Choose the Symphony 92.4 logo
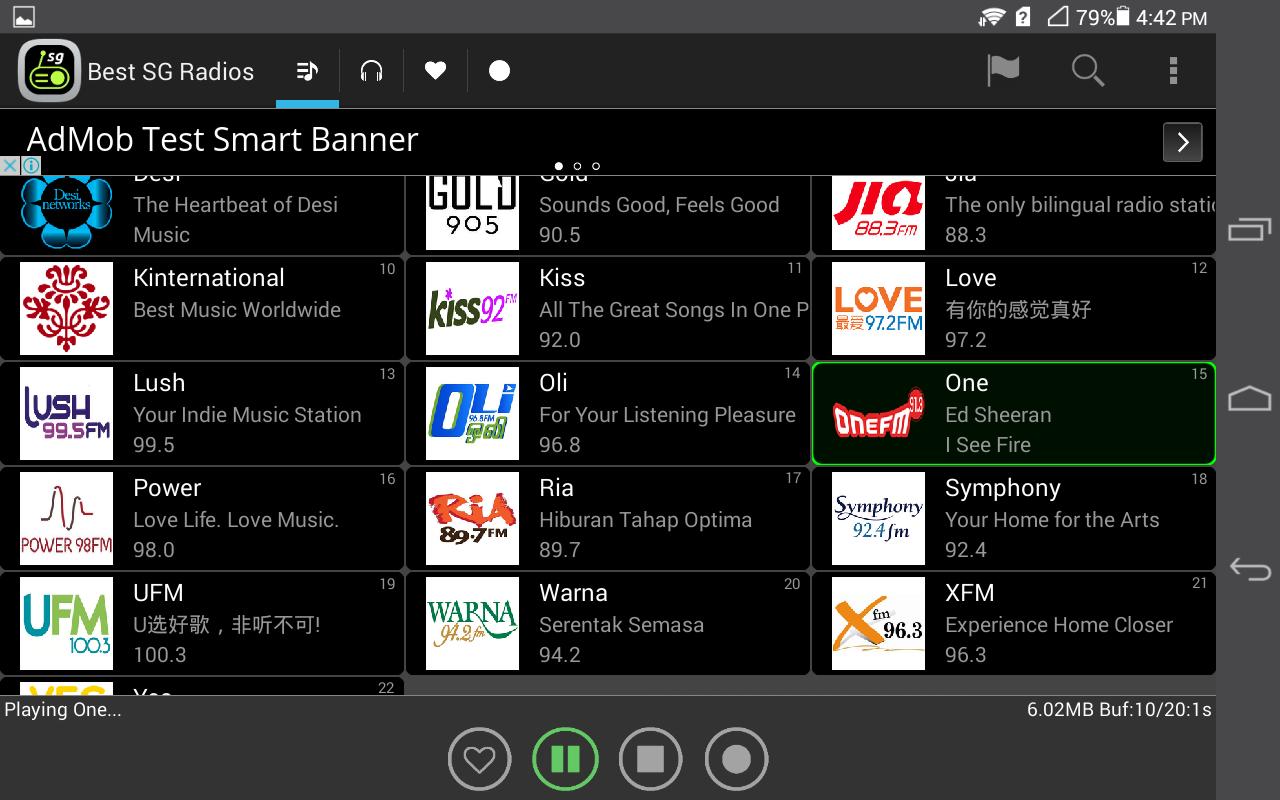This screenshot has width=1280, height=800. click(x=879, y=519)
